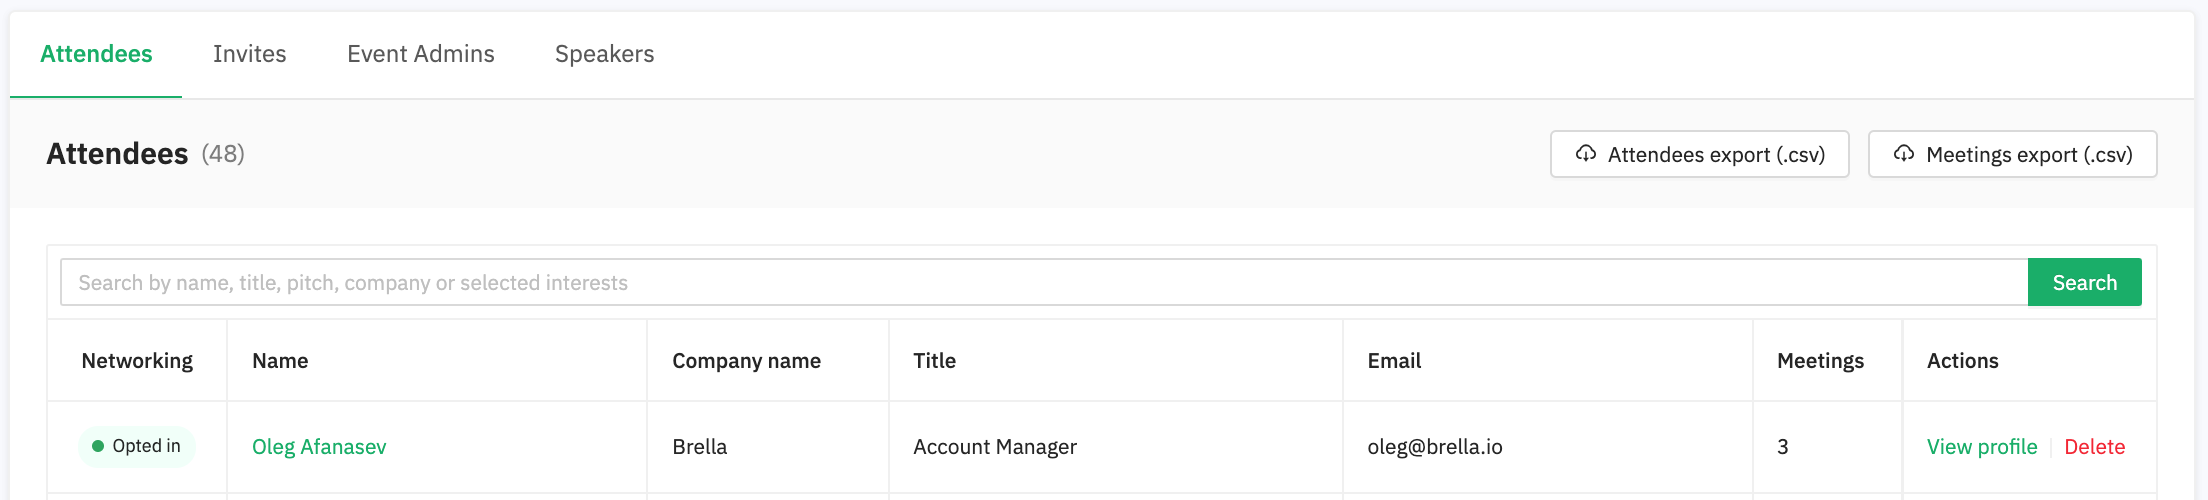Click the Name column header
2208x500 pixels.
(x=280, y=361)
